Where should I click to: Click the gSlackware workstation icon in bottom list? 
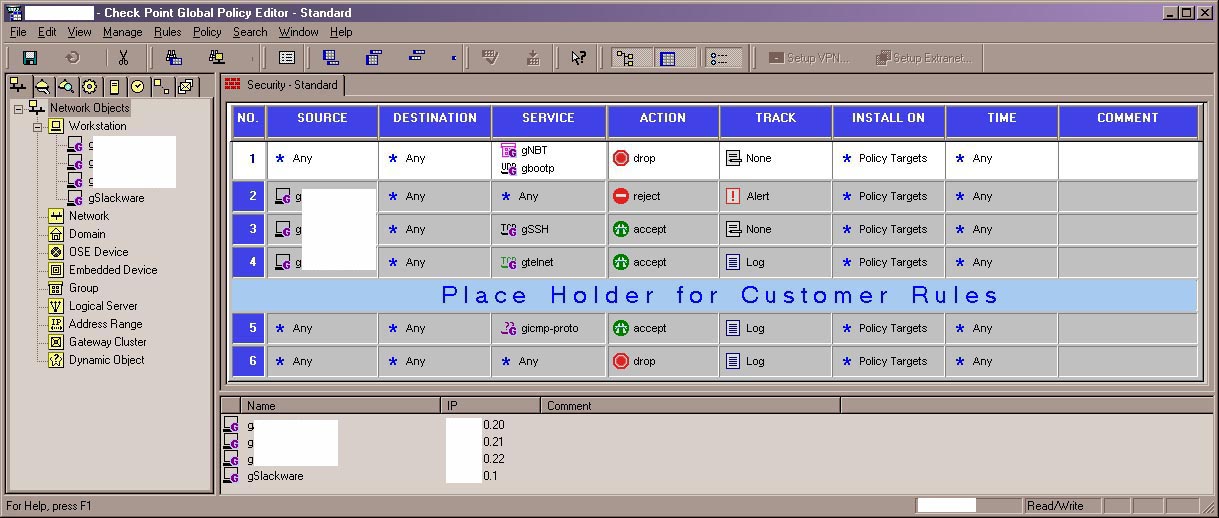click(231, 476)
